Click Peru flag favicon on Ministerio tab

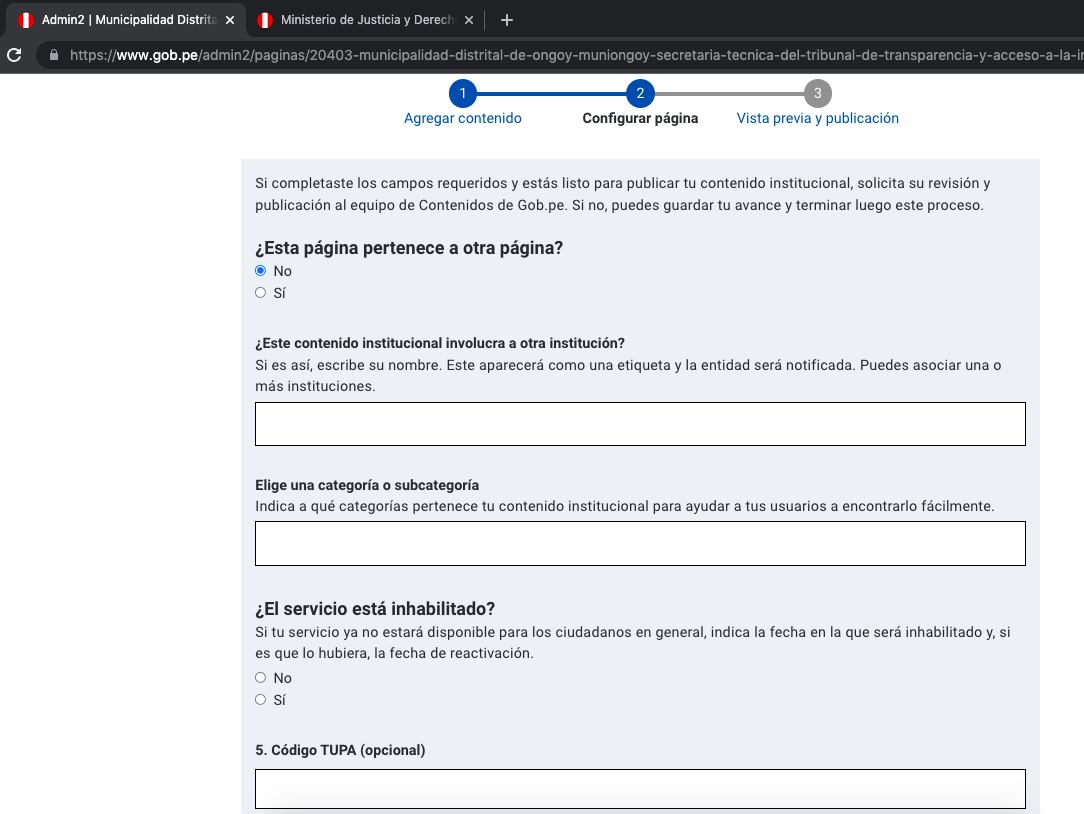coord(265,20)
